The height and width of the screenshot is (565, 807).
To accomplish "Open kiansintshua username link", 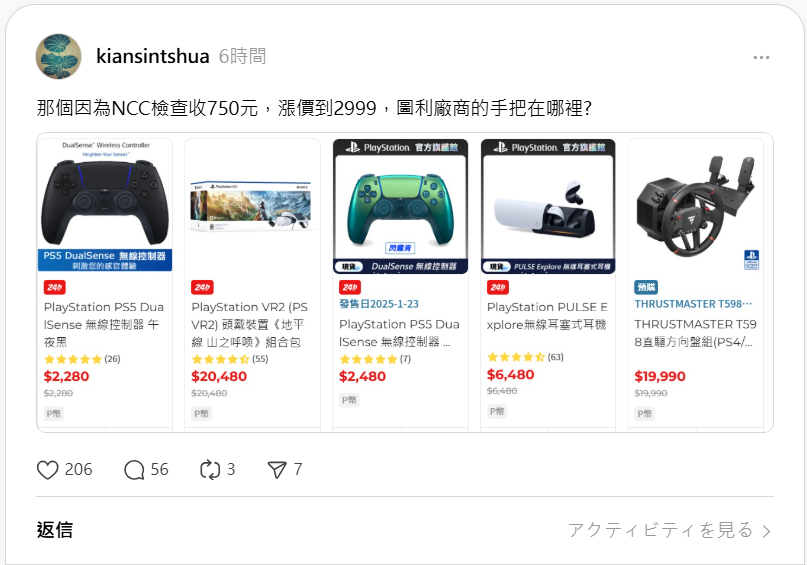I will (x=153, y=56).
